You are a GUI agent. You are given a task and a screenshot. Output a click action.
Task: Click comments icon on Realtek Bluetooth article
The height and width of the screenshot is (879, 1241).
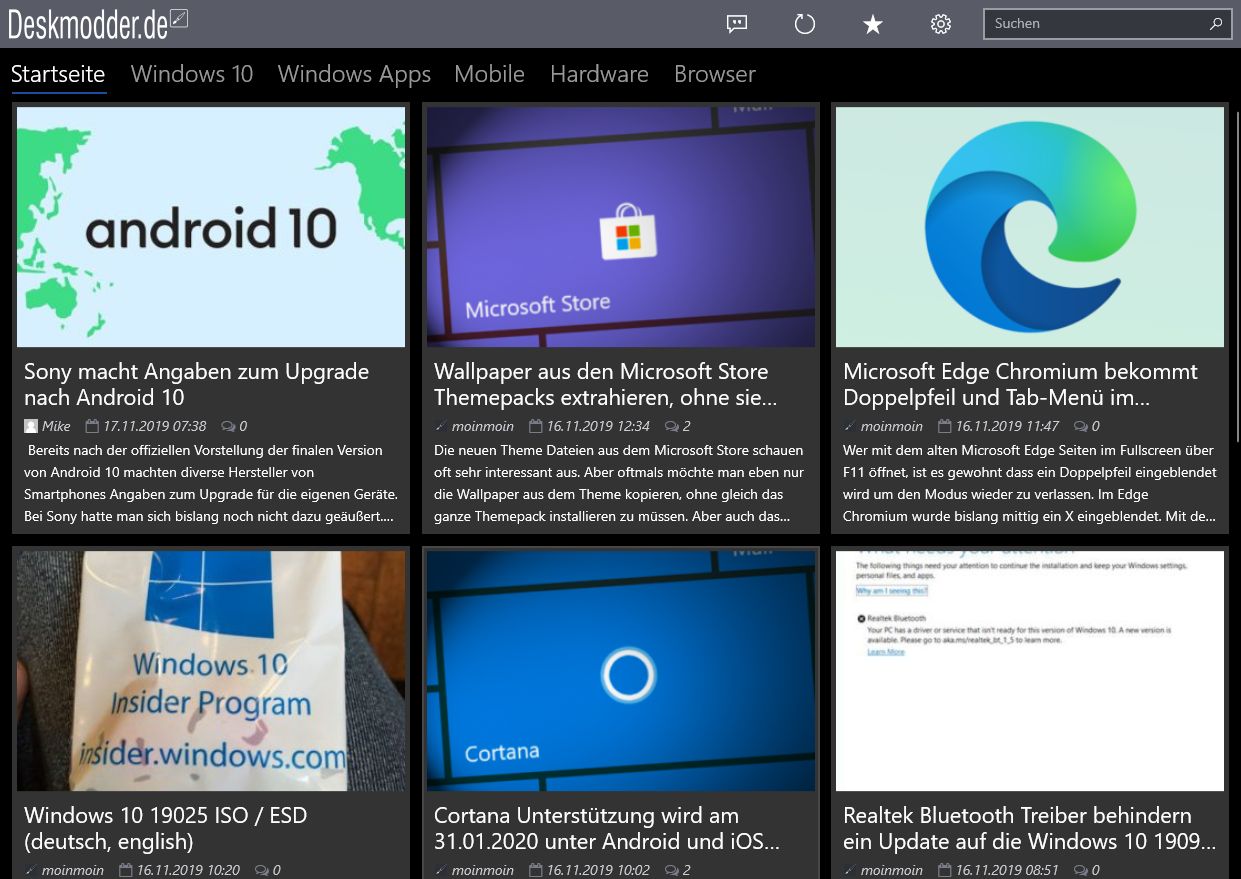click(x=1080, y=870)
